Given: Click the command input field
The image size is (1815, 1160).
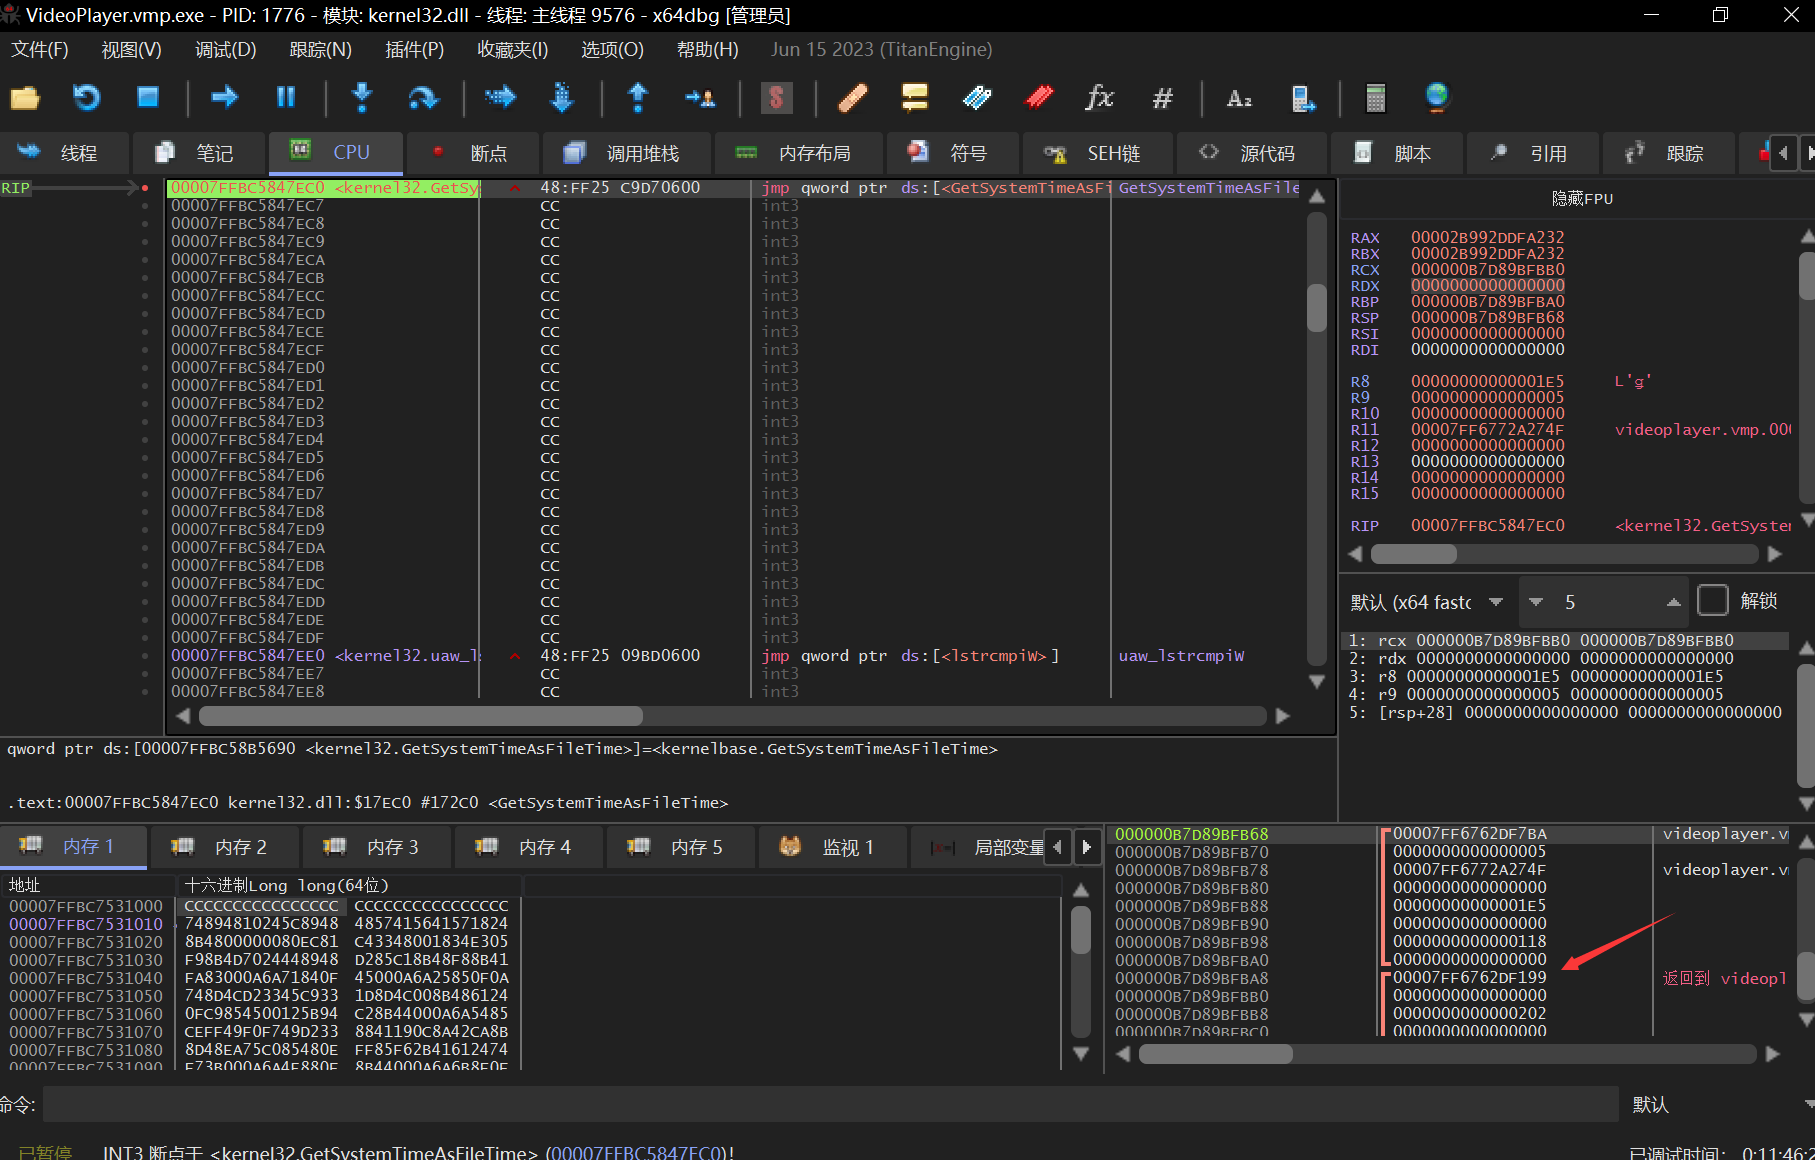Looking at the screenshot, I should click(x=830, y=1104).
